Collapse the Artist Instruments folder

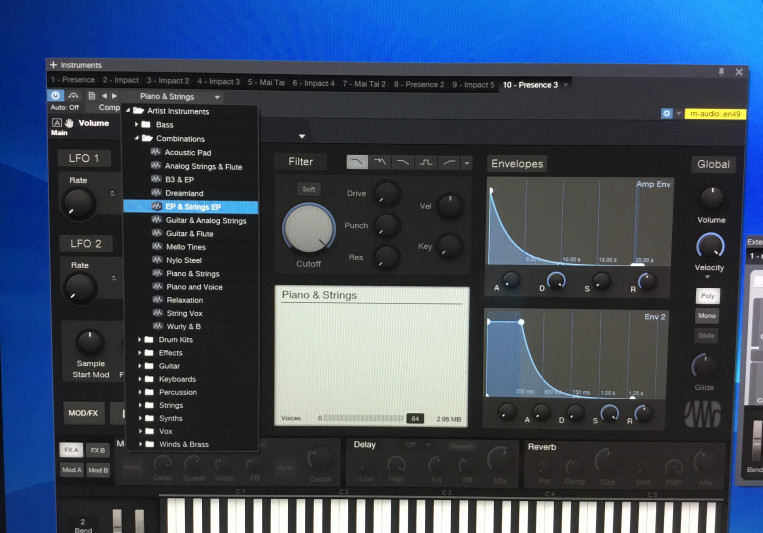pyautogui.click(x=128, y=110)
